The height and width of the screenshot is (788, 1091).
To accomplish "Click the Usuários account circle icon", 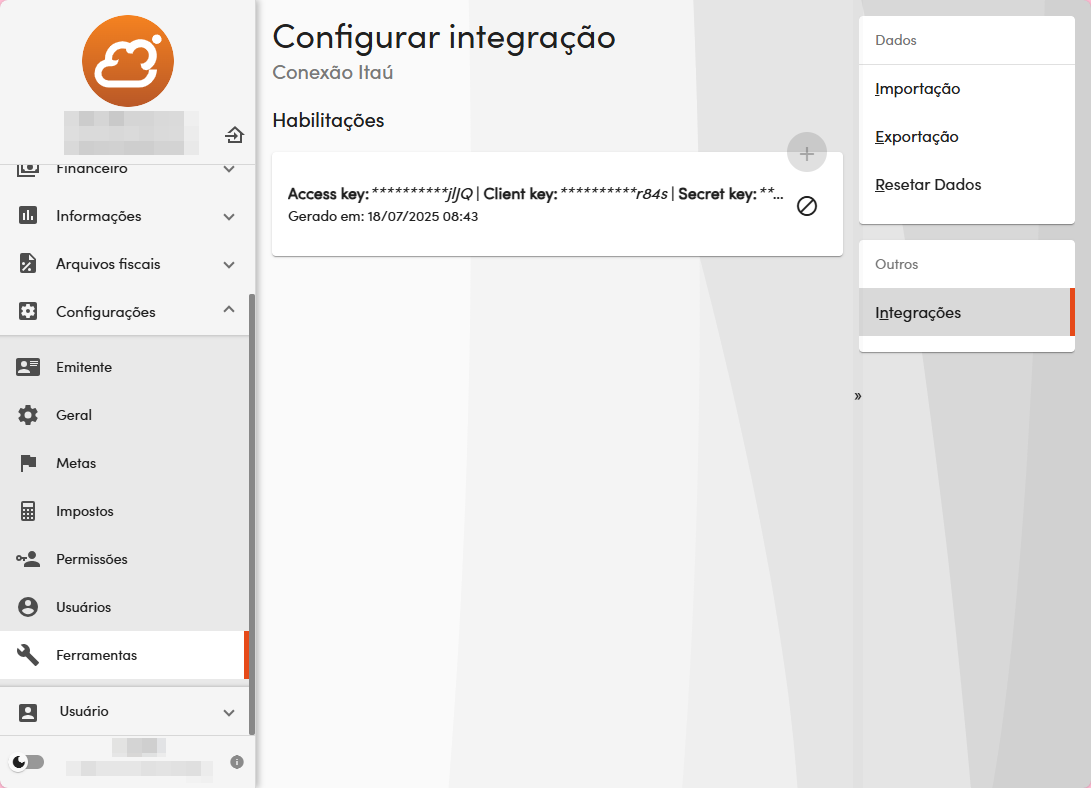I will (28, 606).
